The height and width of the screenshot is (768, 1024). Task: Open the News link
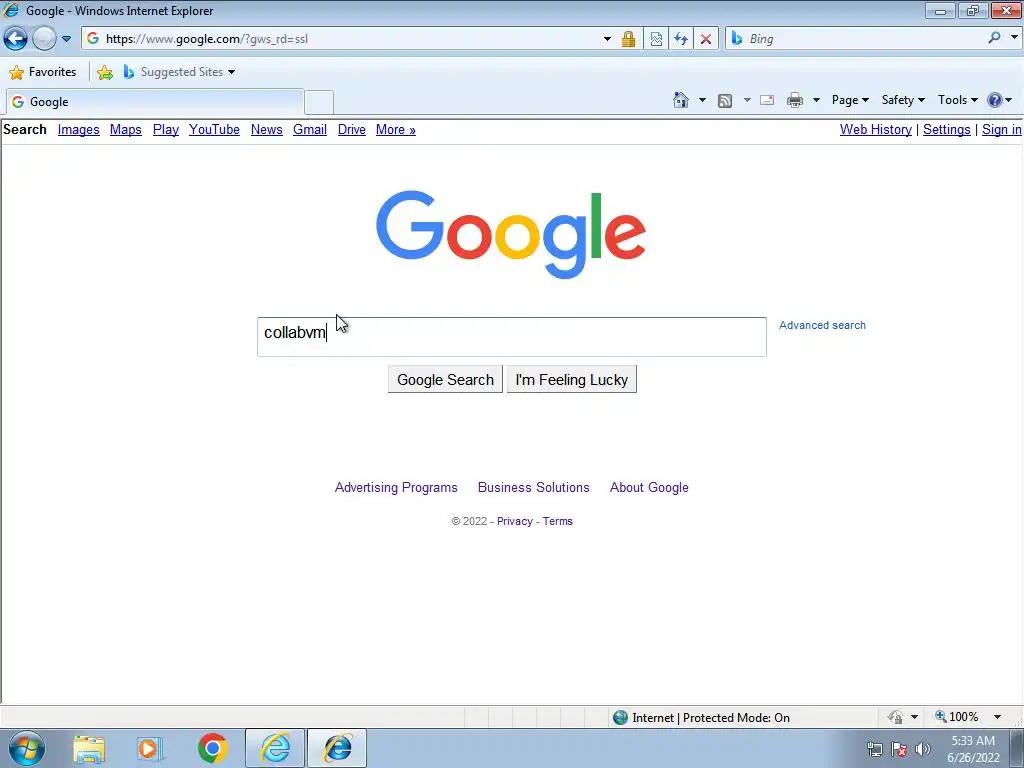pyautogui.click(x=266, y=129)
